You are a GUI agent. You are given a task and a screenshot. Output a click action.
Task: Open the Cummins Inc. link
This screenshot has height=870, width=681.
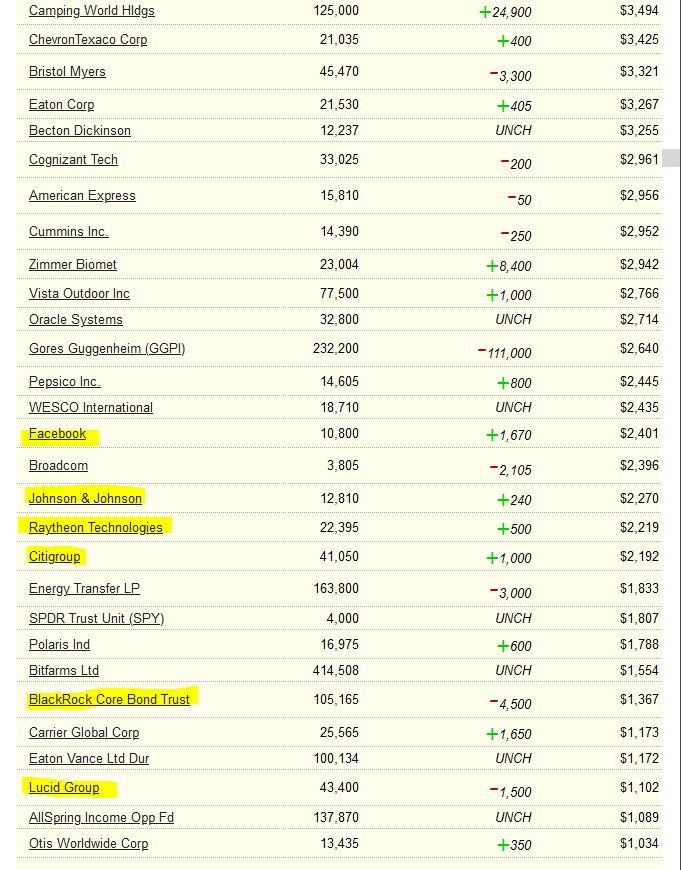pyautogui.click(x=69, y=232)
